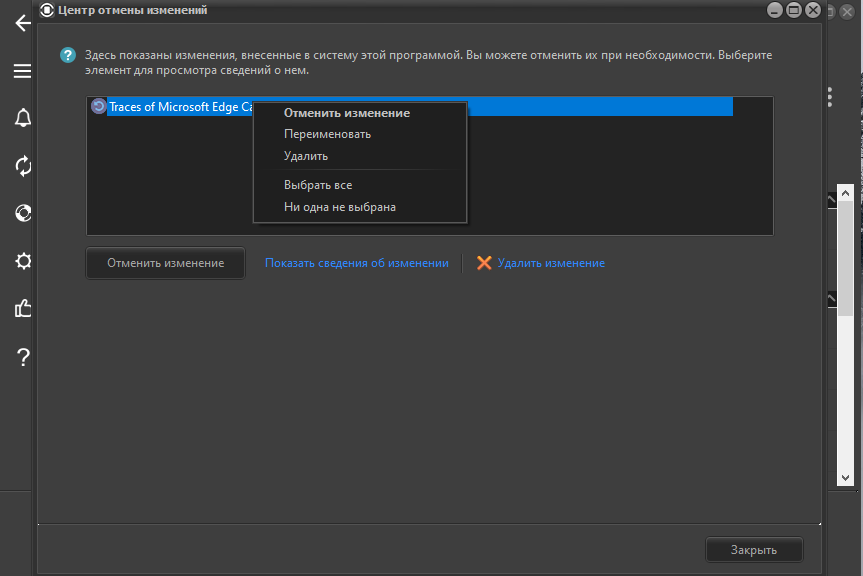863x576 pixels.
Task: Click the scrollbar up arrow on right
Action: 845,194
